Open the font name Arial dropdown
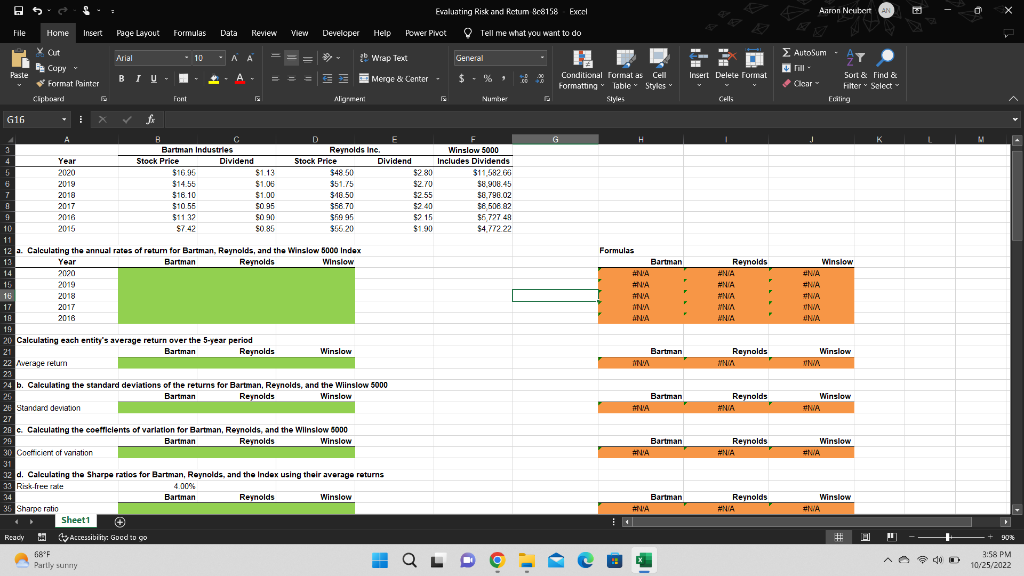 click(186, 58)
